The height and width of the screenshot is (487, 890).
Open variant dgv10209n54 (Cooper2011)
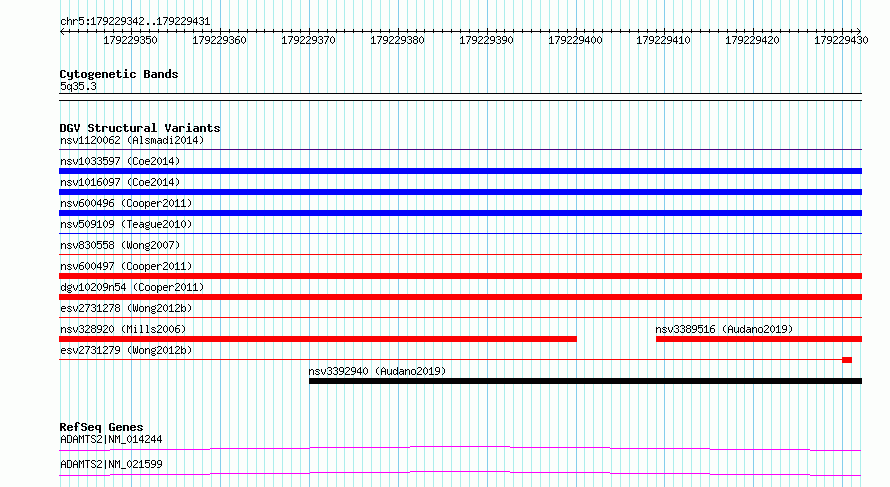[x=132, y=287]
